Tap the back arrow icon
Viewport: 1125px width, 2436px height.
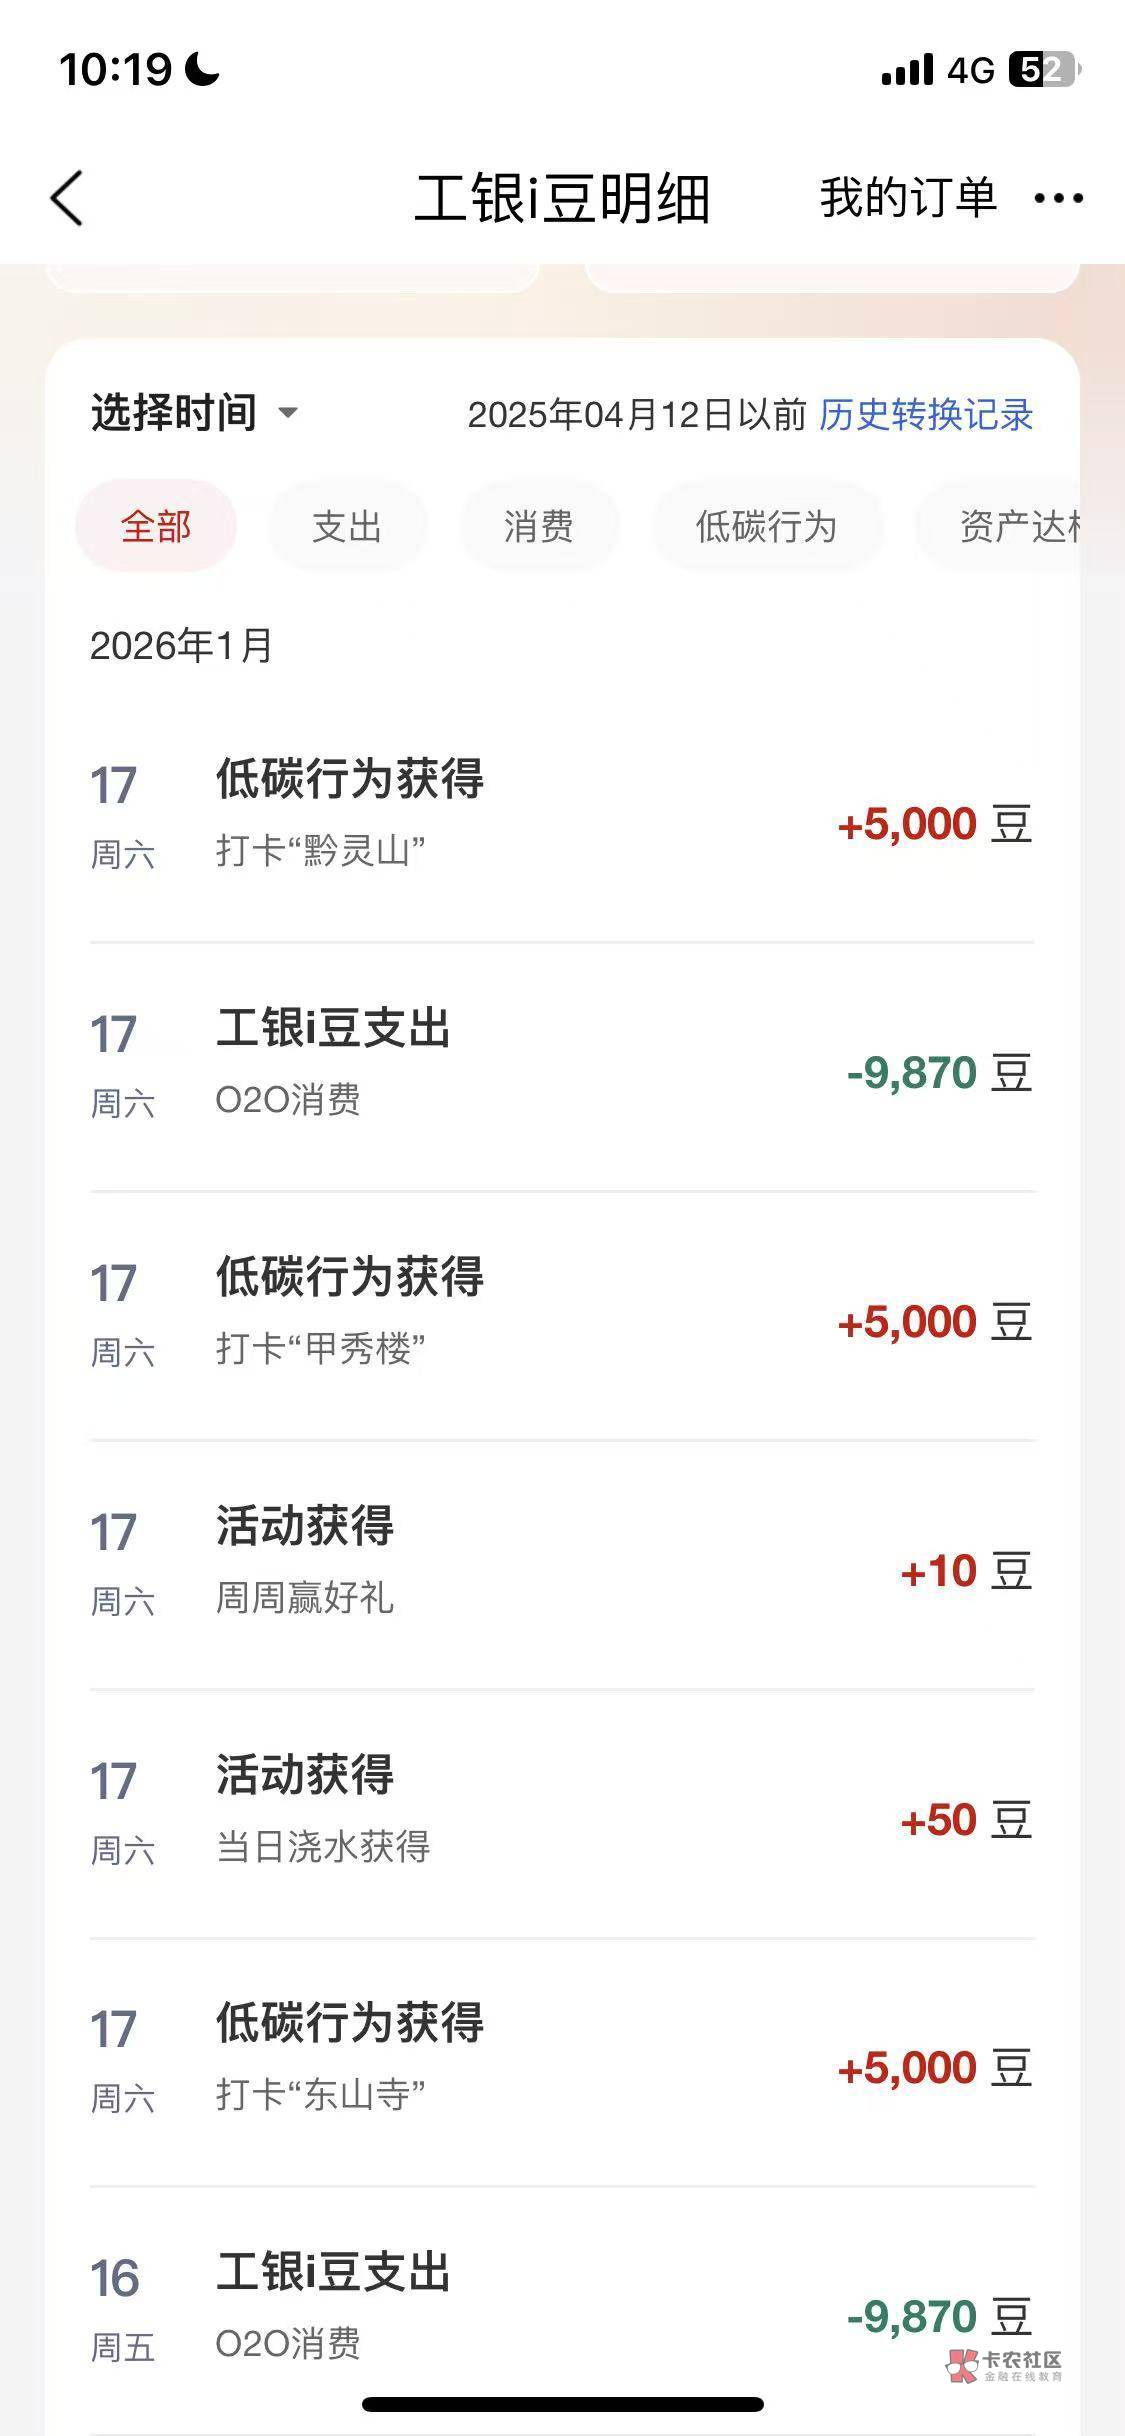67,198
